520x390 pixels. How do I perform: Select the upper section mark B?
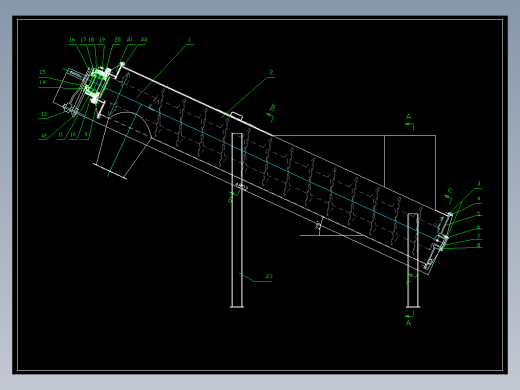click(x=272, y=108)
